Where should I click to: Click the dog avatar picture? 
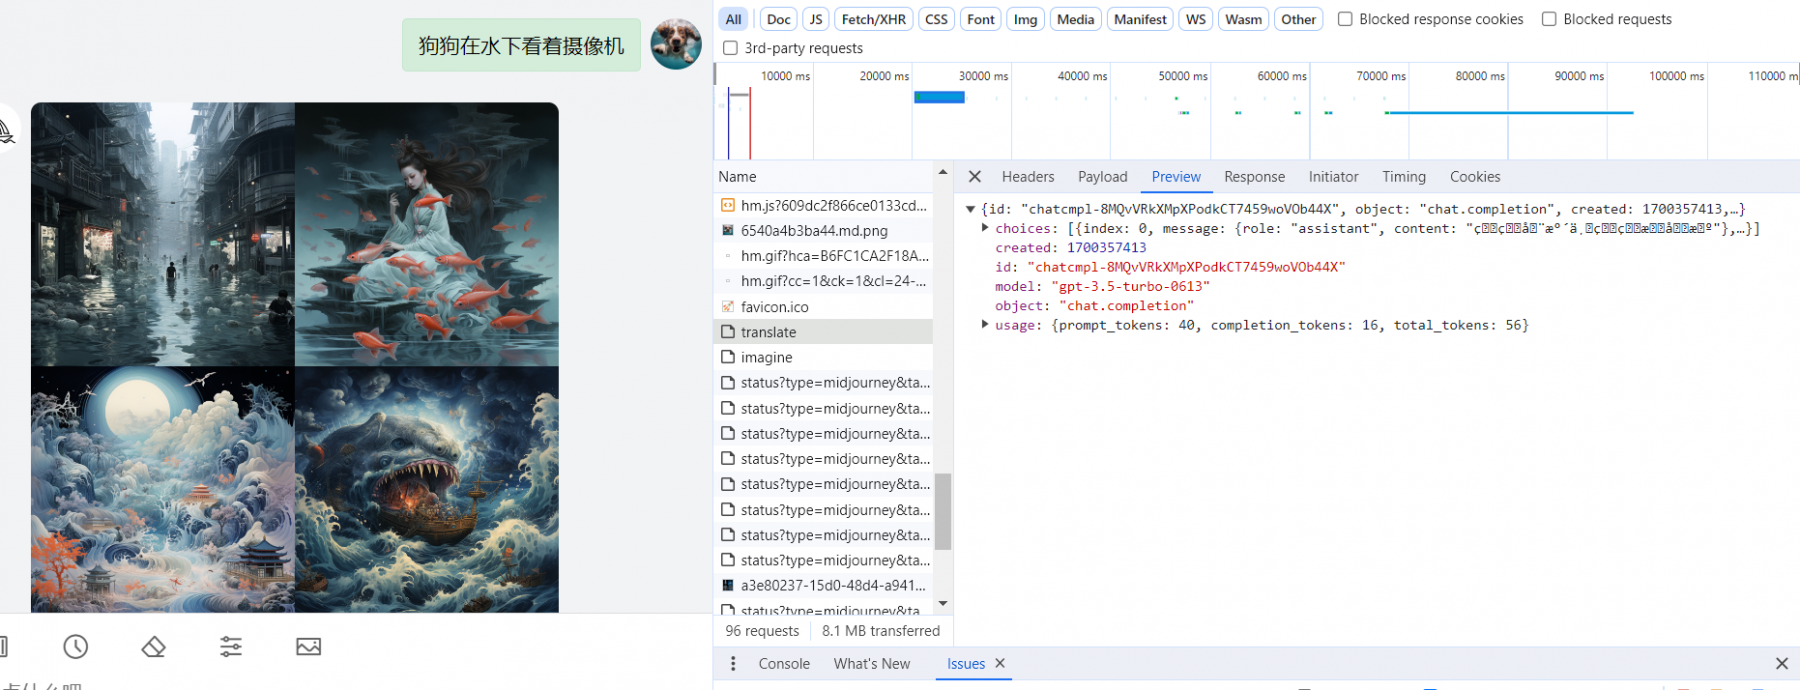pyautogui.click(x=676, y=44)
